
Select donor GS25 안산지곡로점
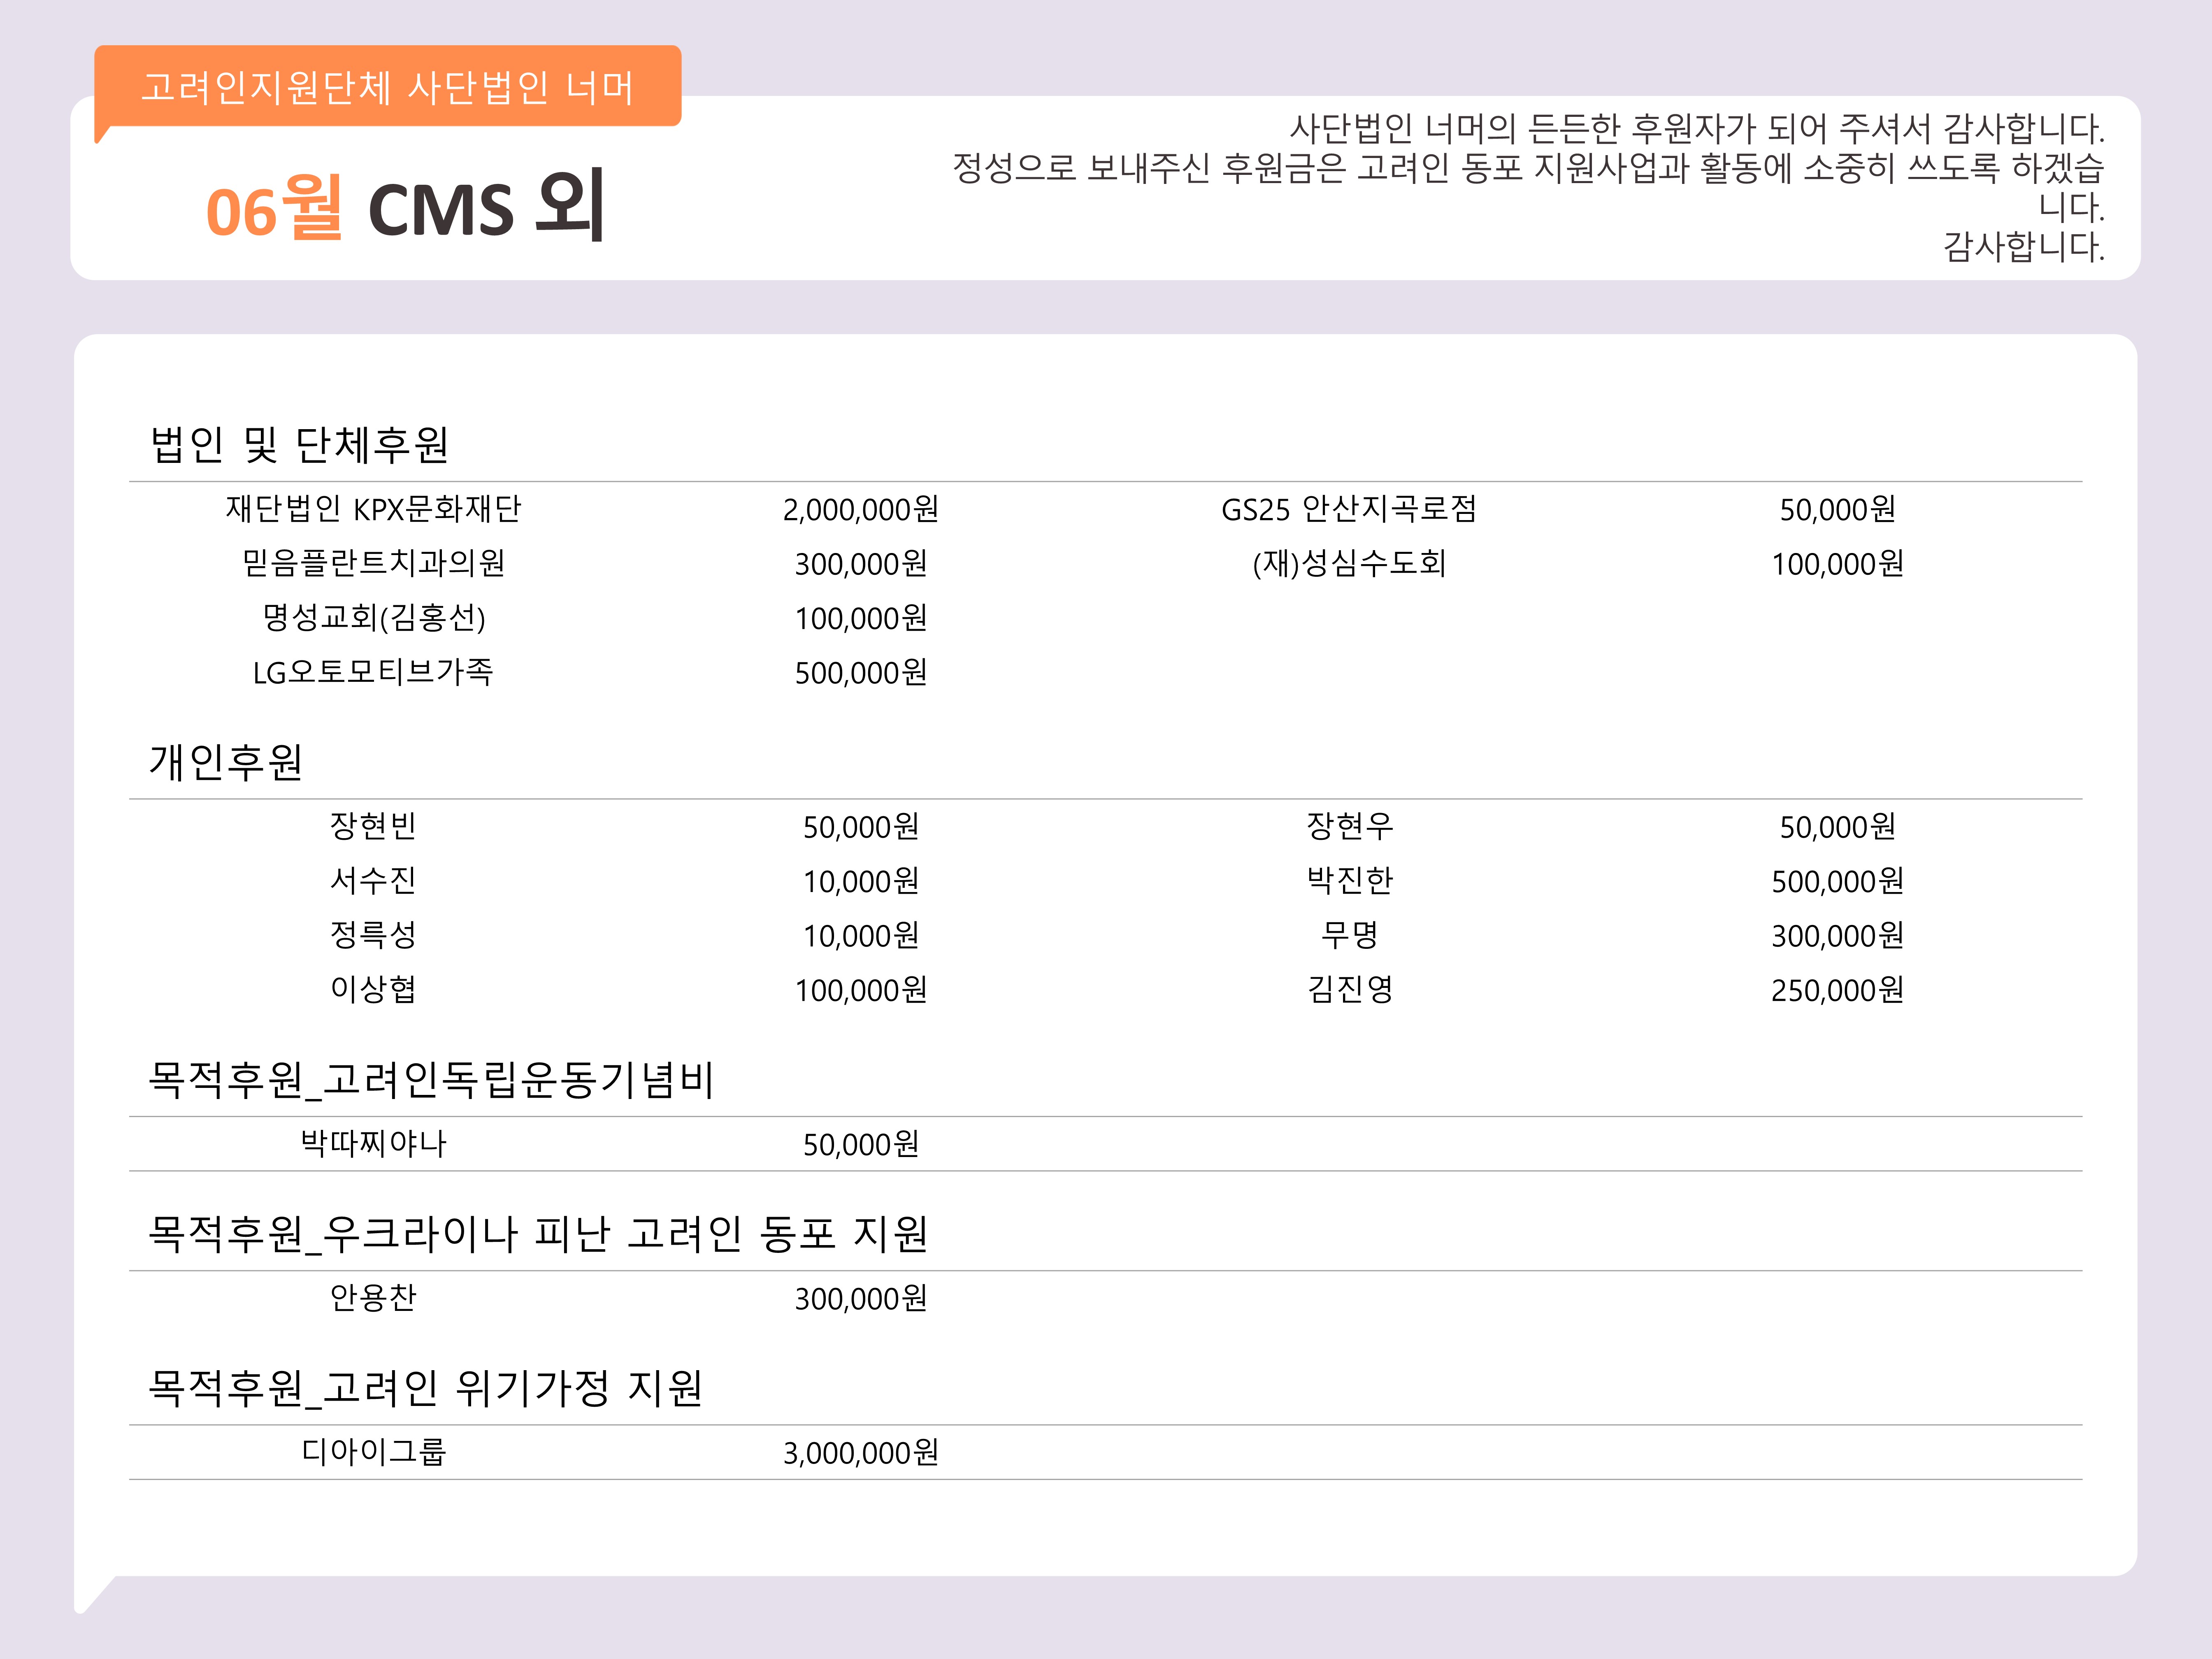tap(1349, 509)
